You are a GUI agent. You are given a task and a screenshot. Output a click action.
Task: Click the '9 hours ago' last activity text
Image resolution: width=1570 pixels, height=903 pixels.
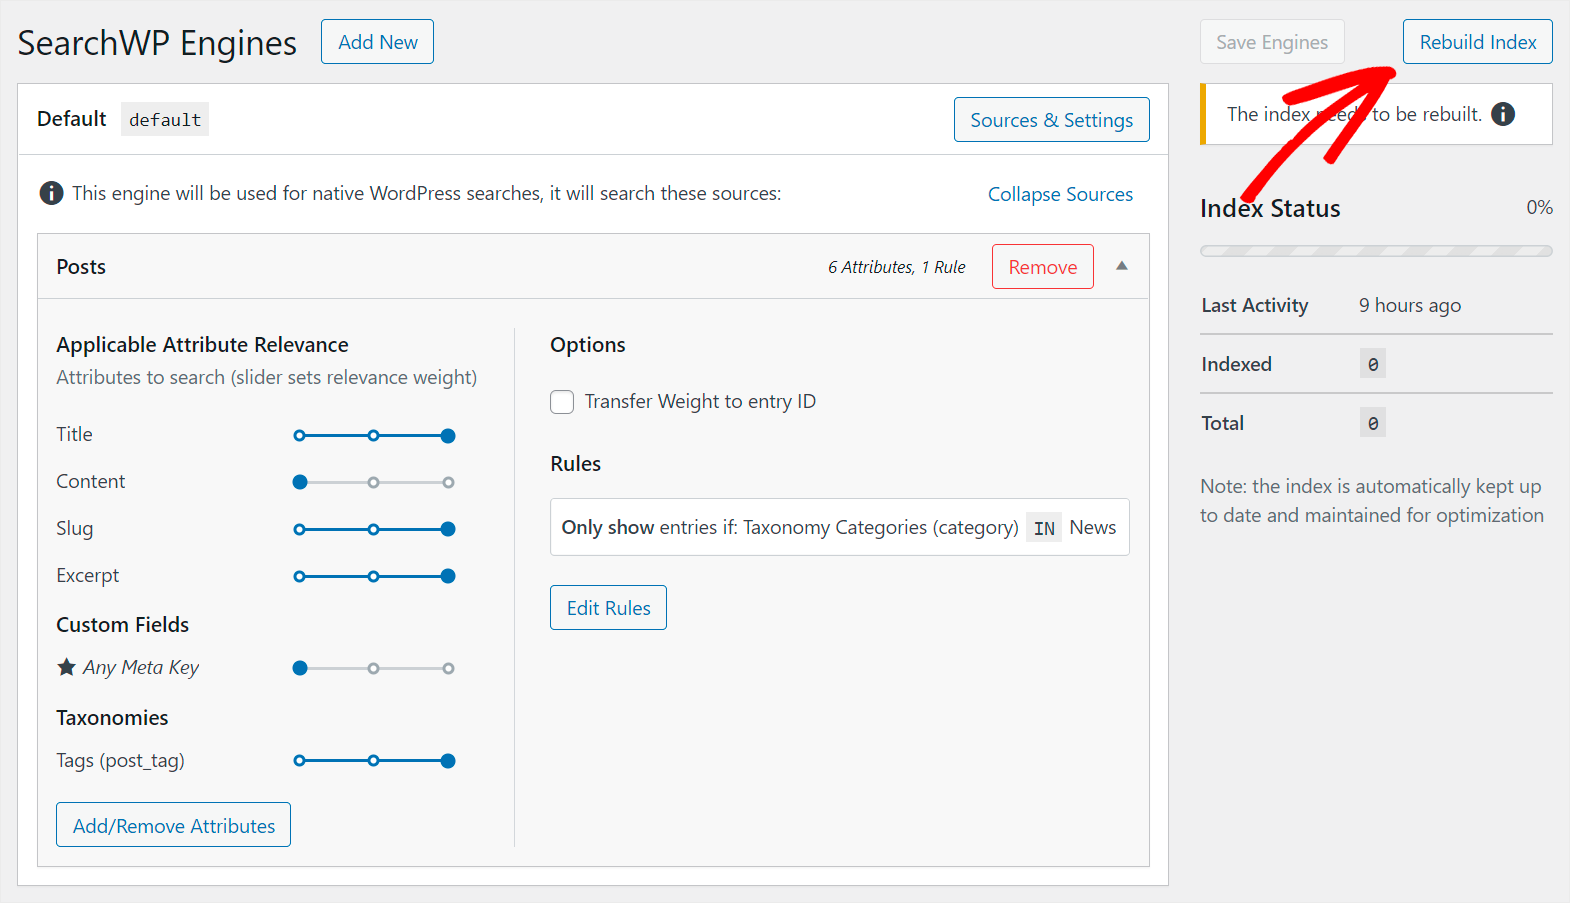point(1409,306)
